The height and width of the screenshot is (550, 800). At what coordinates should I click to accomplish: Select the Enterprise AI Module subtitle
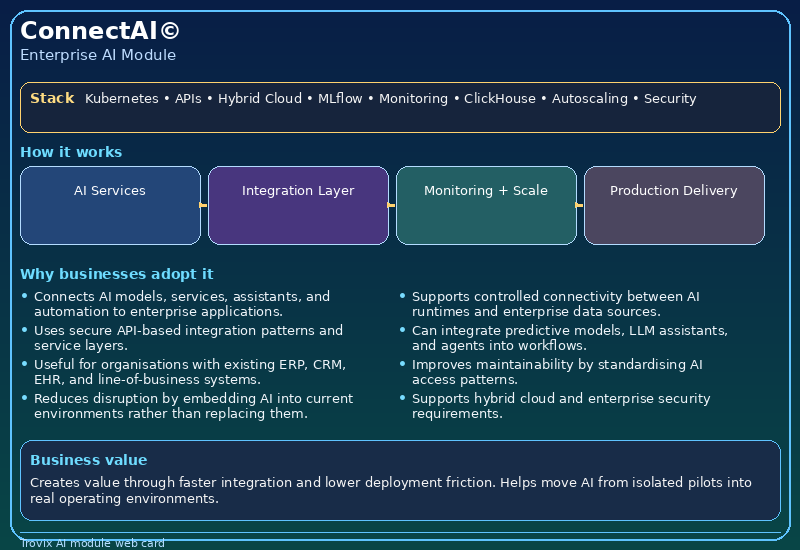tap(98, 55)
